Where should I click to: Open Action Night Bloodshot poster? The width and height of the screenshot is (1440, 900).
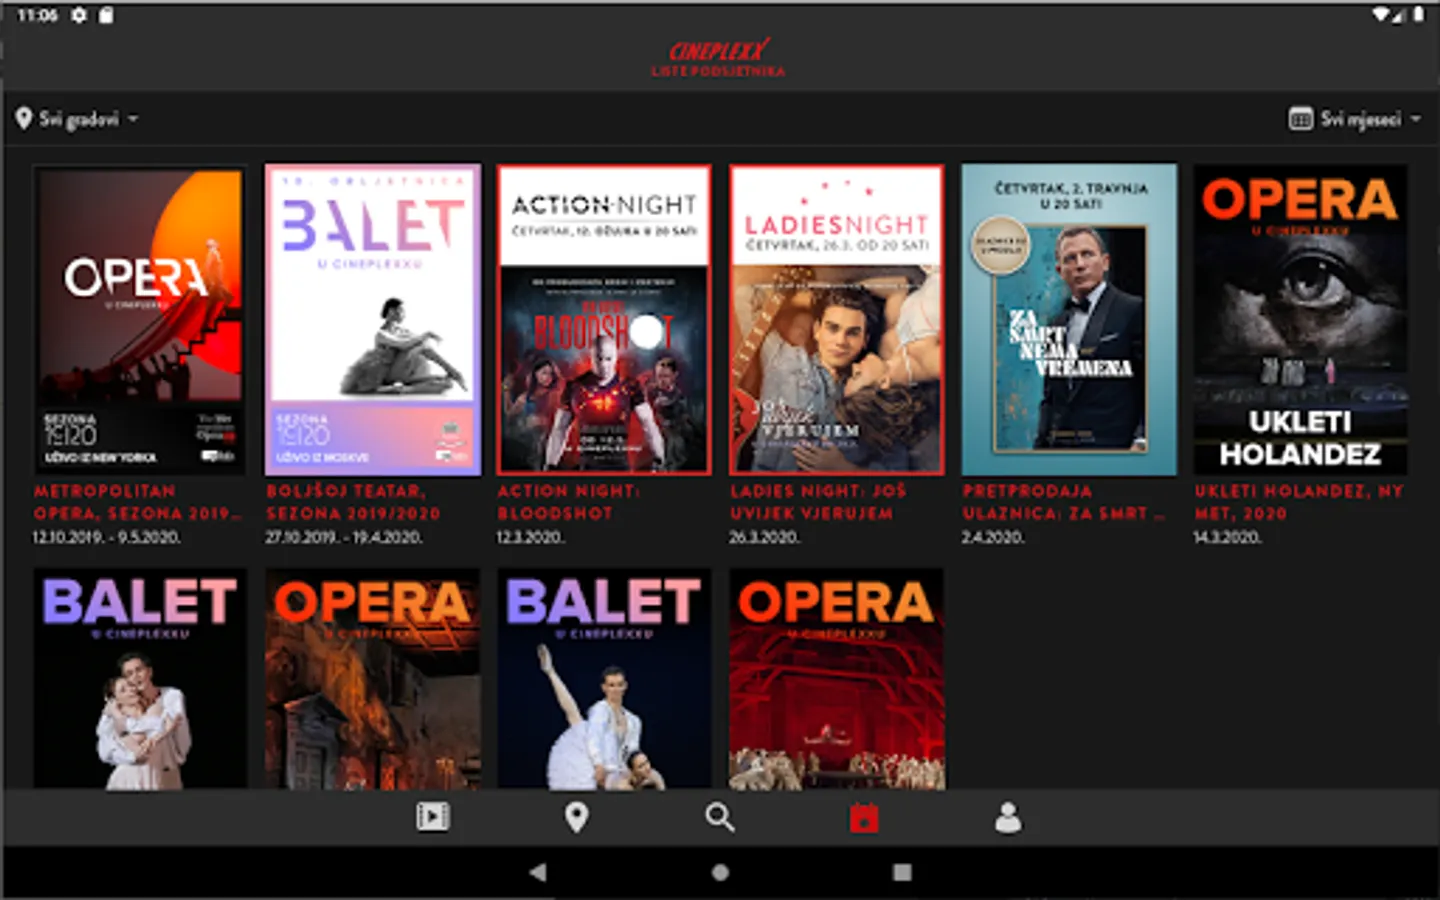[x=604, y=320]
